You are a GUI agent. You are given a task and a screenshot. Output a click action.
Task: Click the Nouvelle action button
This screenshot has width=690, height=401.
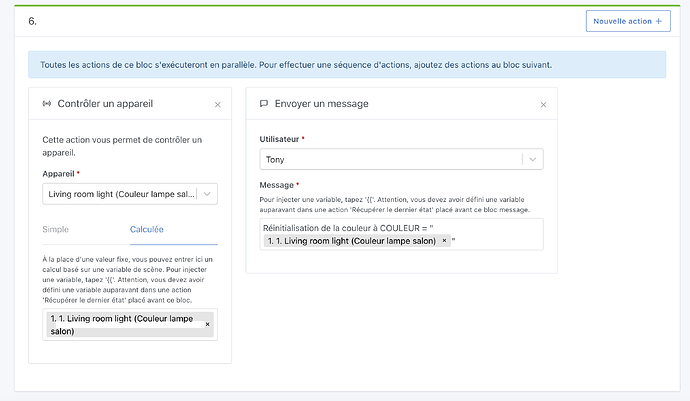pyautogui.click(x=628, y=21)
